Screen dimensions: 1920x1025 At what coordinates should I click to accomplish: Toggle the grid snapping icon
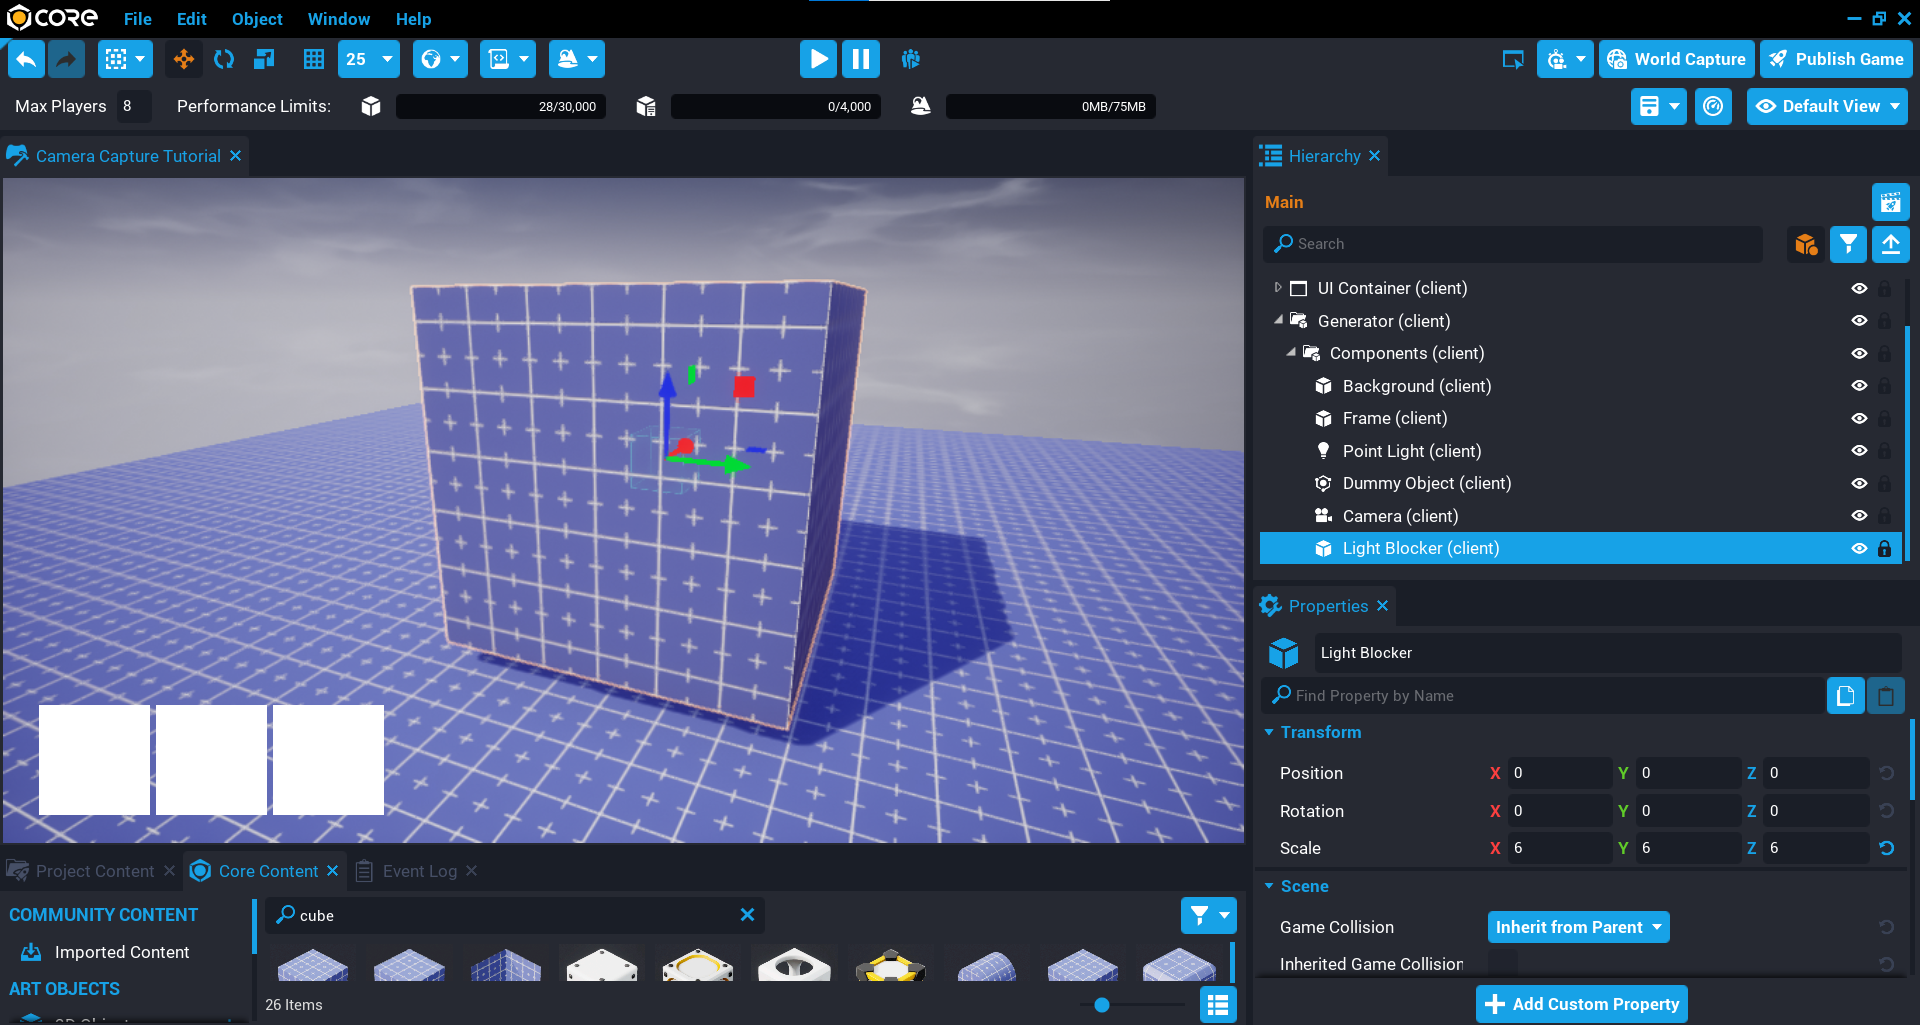click(314, 59)
